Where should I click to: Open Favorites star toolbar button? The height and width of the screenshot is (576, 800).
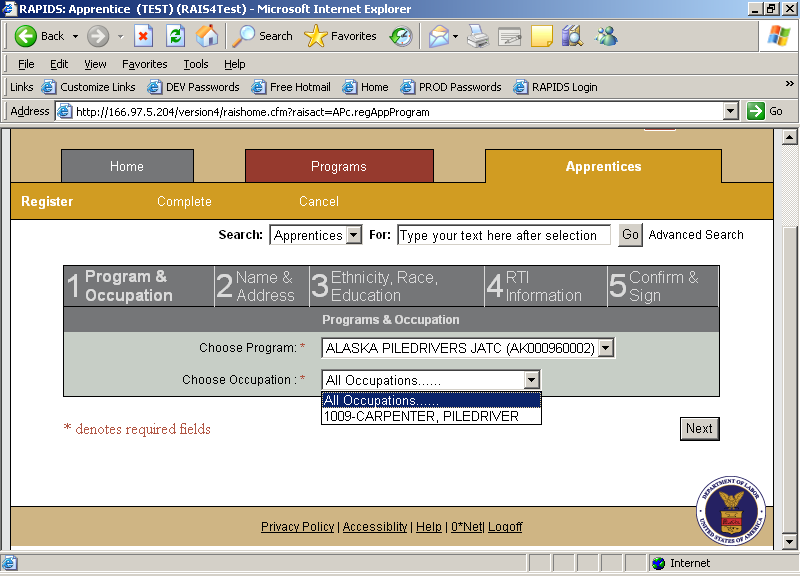340,36
